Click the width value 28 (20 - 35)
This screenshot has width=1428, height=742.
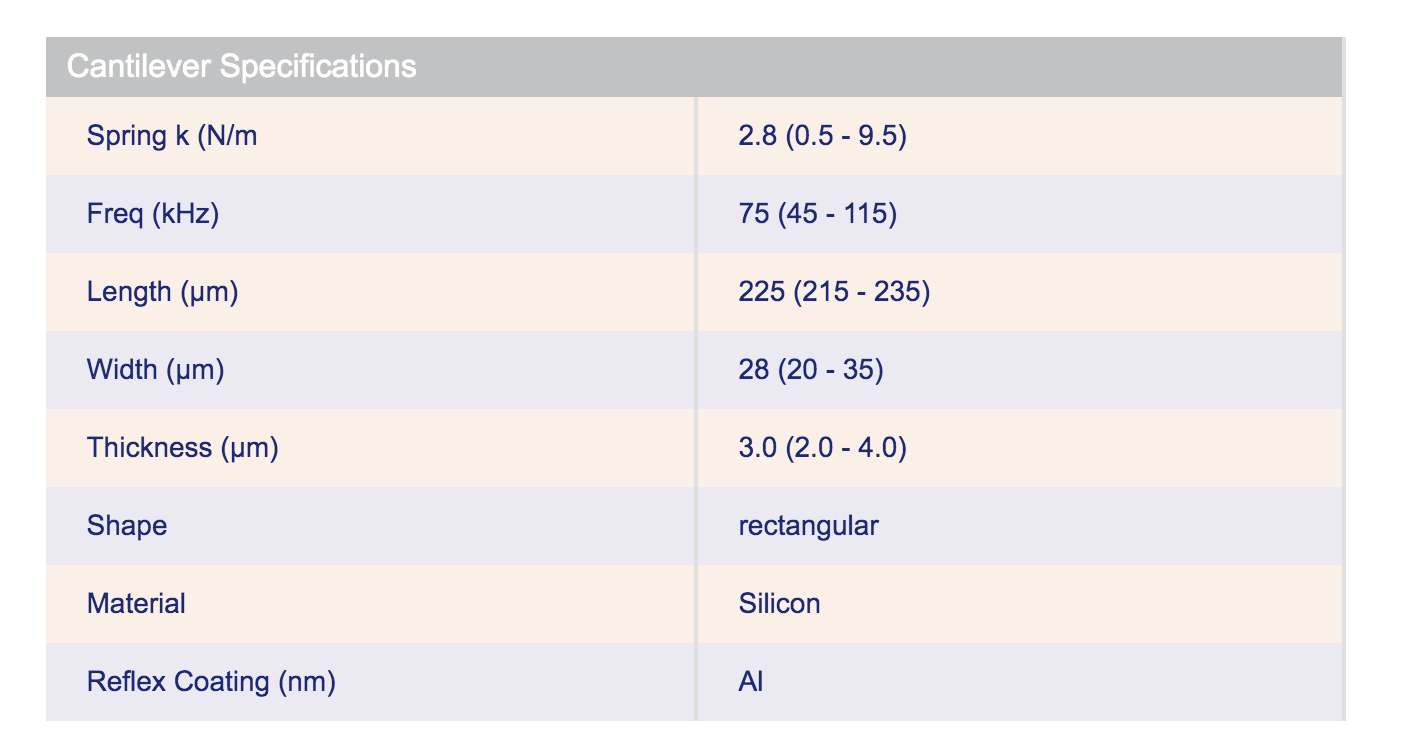pyautogui.click(x=810, y=370)
